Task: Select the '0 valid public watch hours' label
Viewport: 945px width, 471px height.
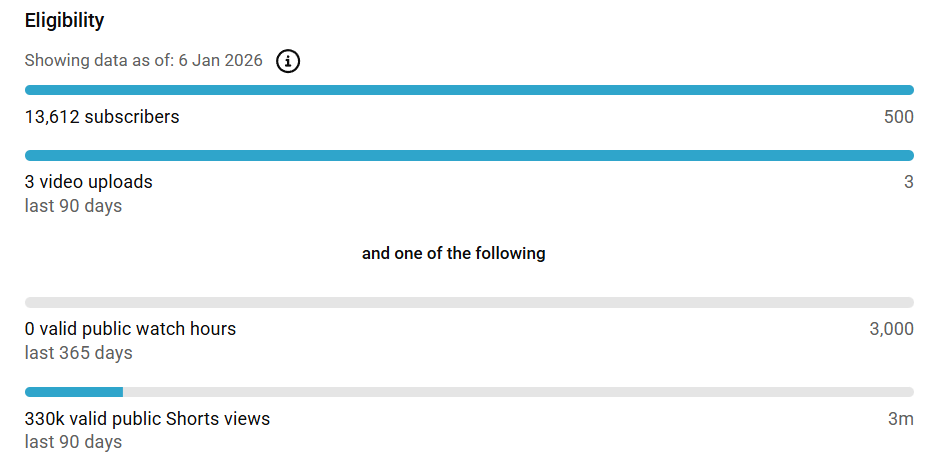Action: [x=130, y=329]
